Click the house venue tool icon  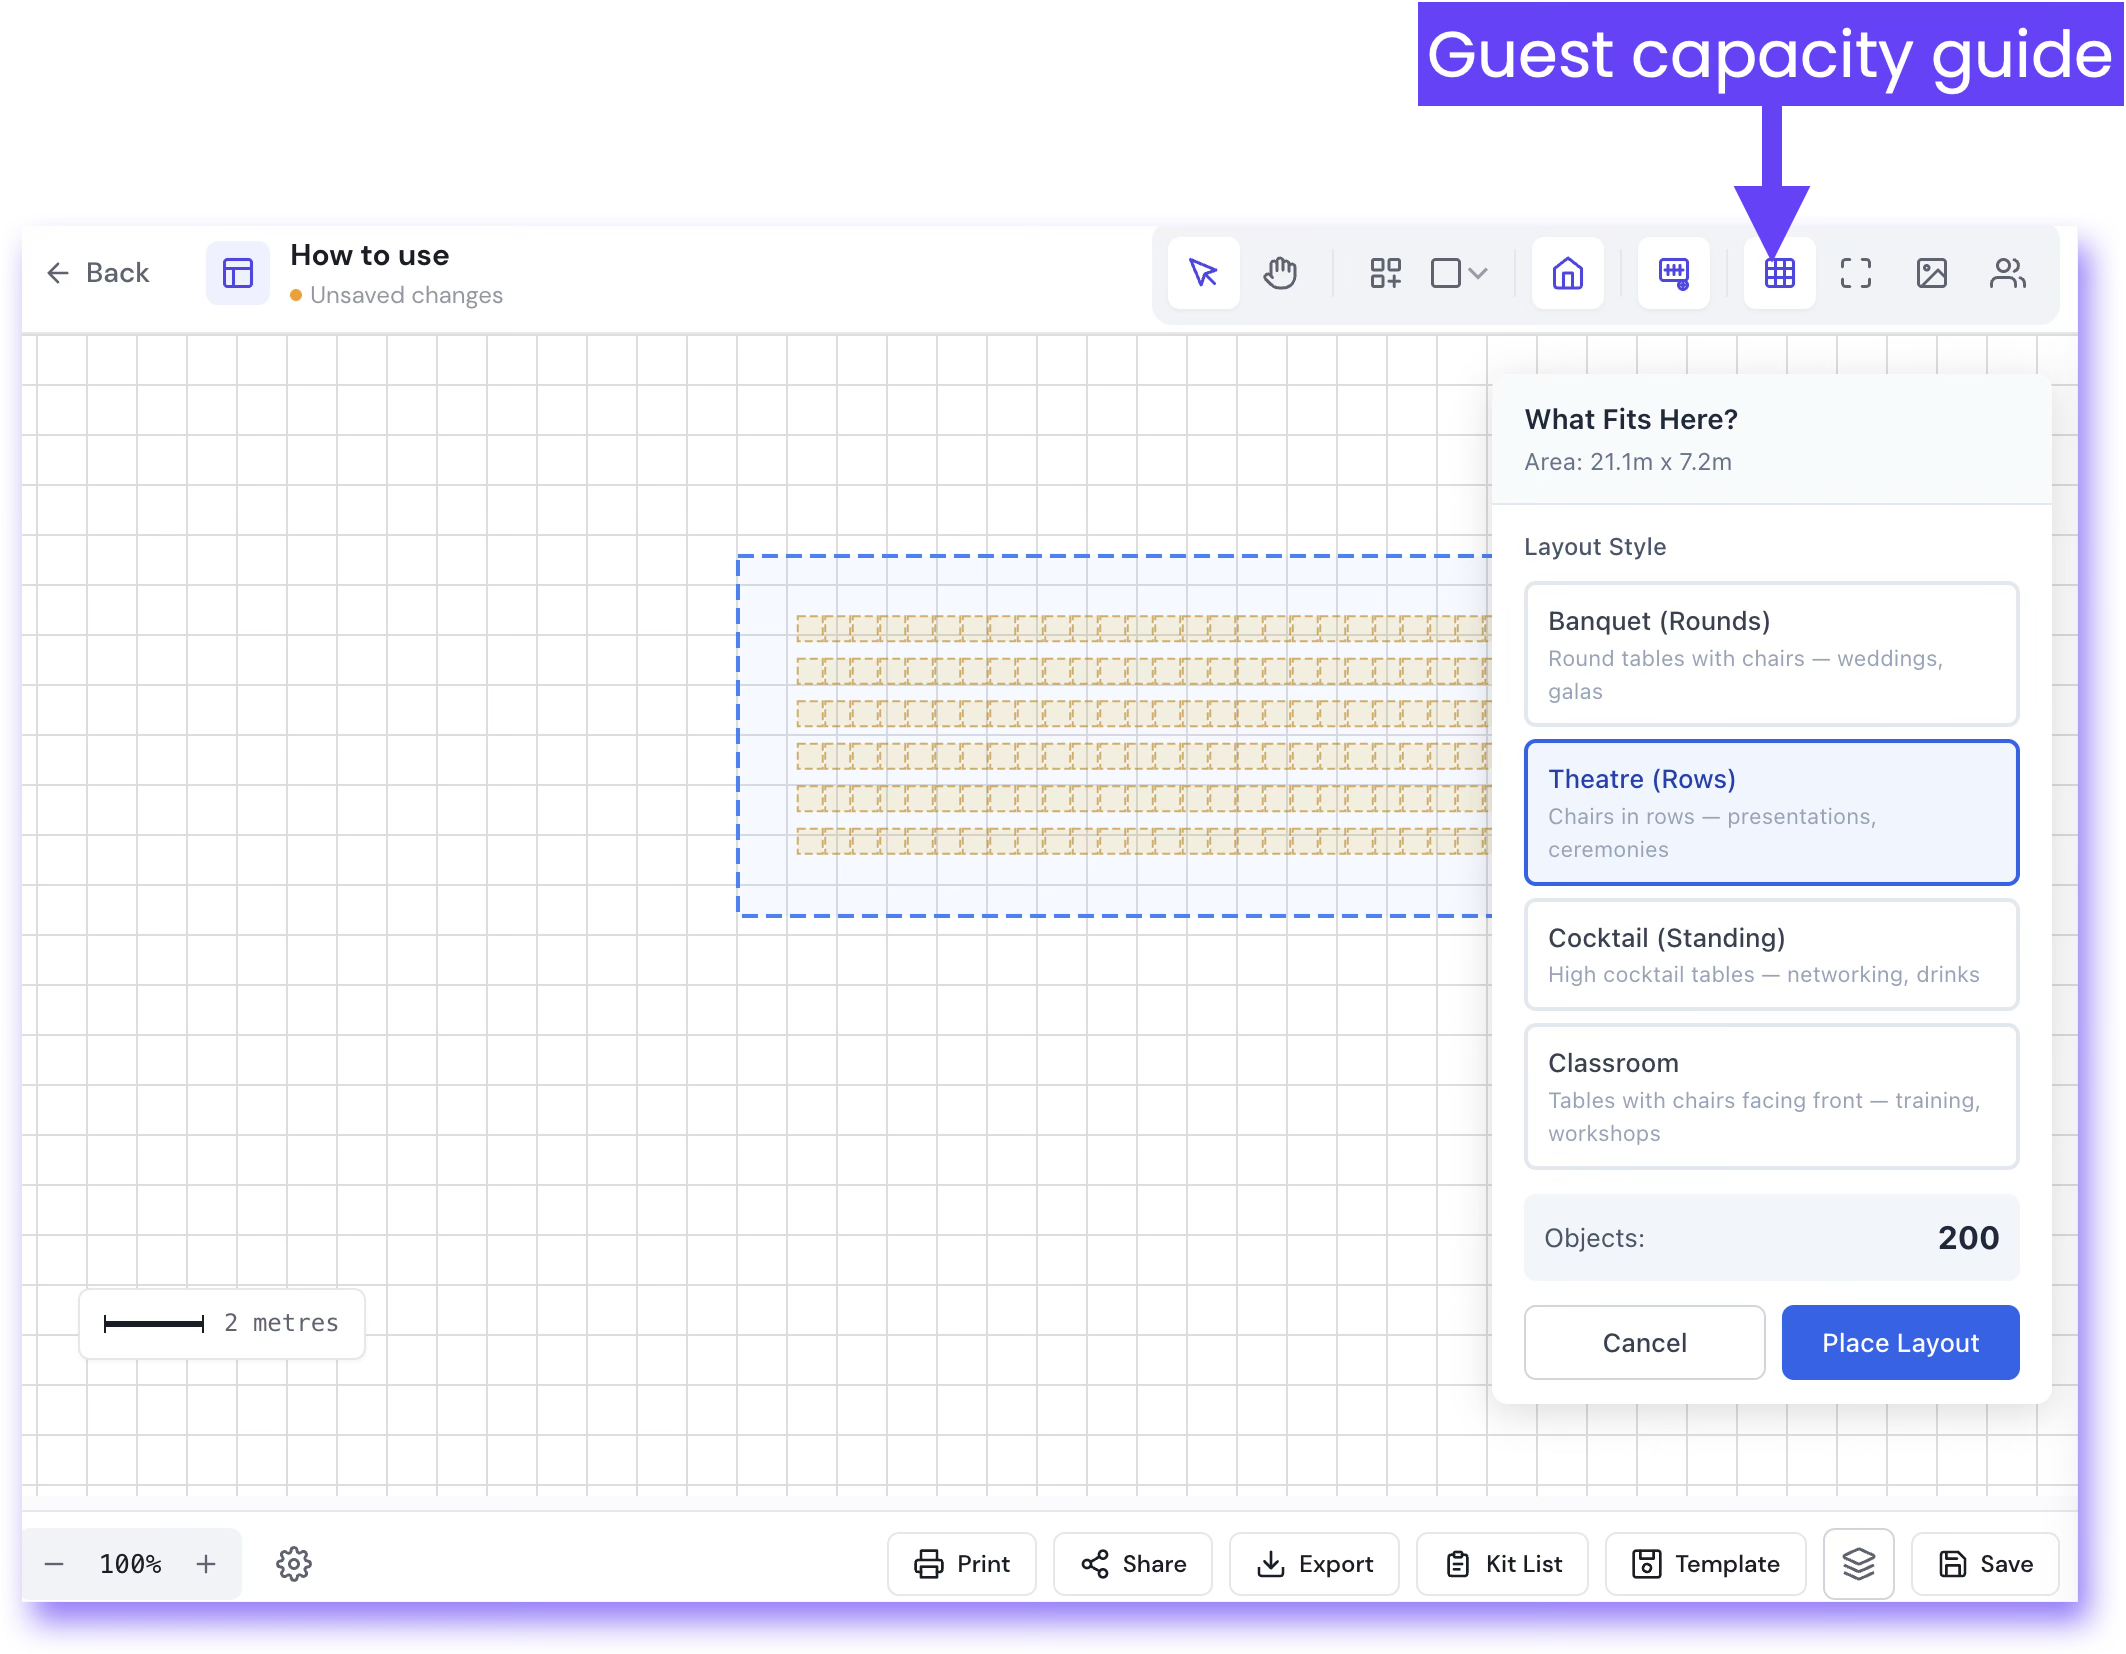tap(1568, 273)
